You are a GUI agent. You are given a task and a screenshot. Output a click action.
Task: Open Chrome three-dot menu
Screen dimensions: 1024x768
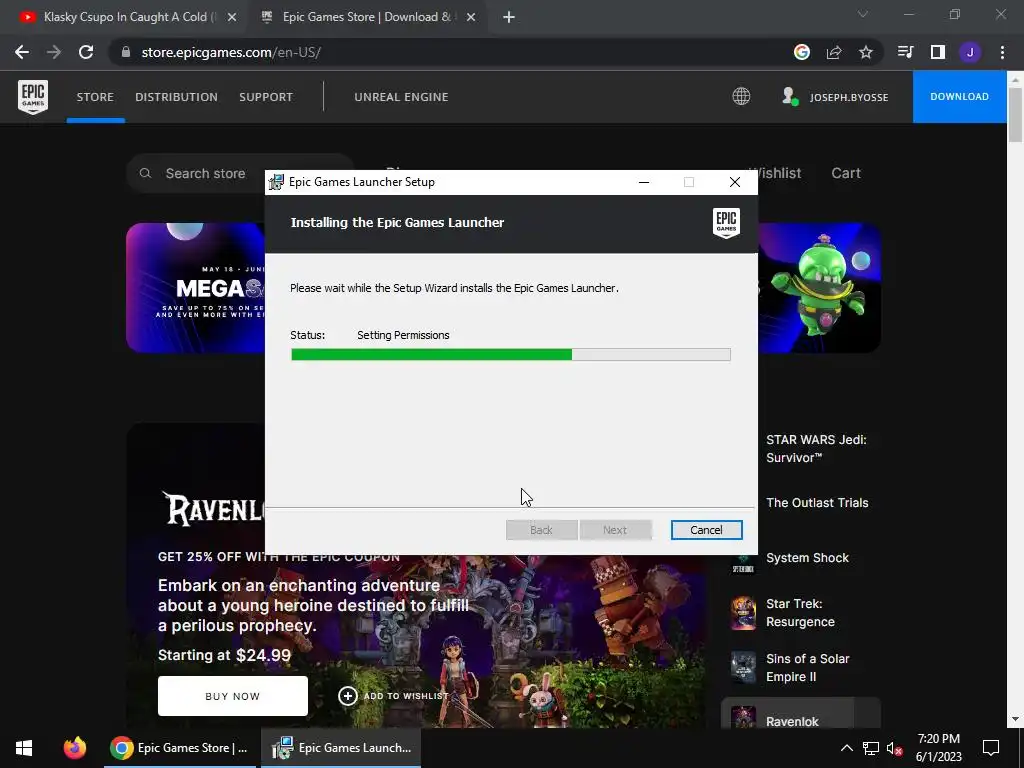pyautogui.click(x=1002, y=52)
